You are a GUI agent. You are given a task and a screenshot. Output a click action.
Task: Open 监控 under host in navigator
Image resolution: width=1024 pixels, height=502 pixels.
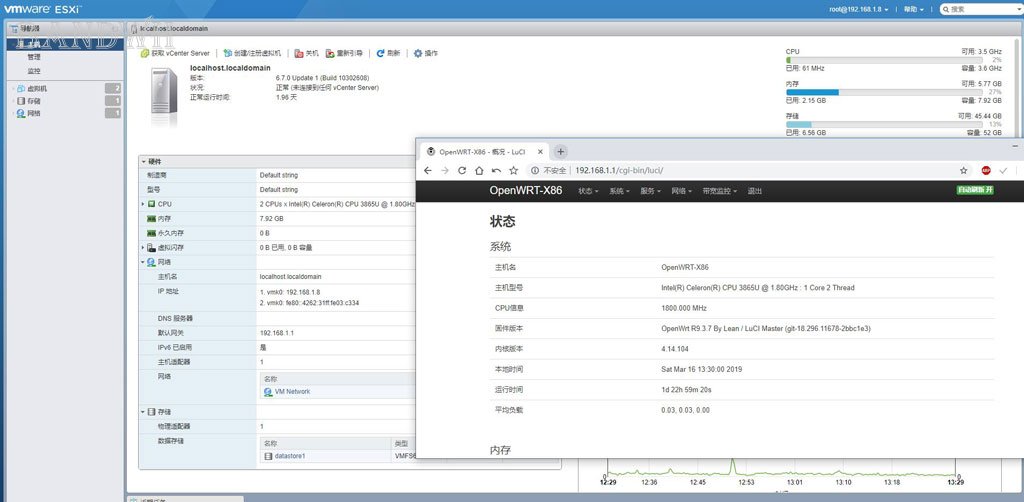[34, 71]
